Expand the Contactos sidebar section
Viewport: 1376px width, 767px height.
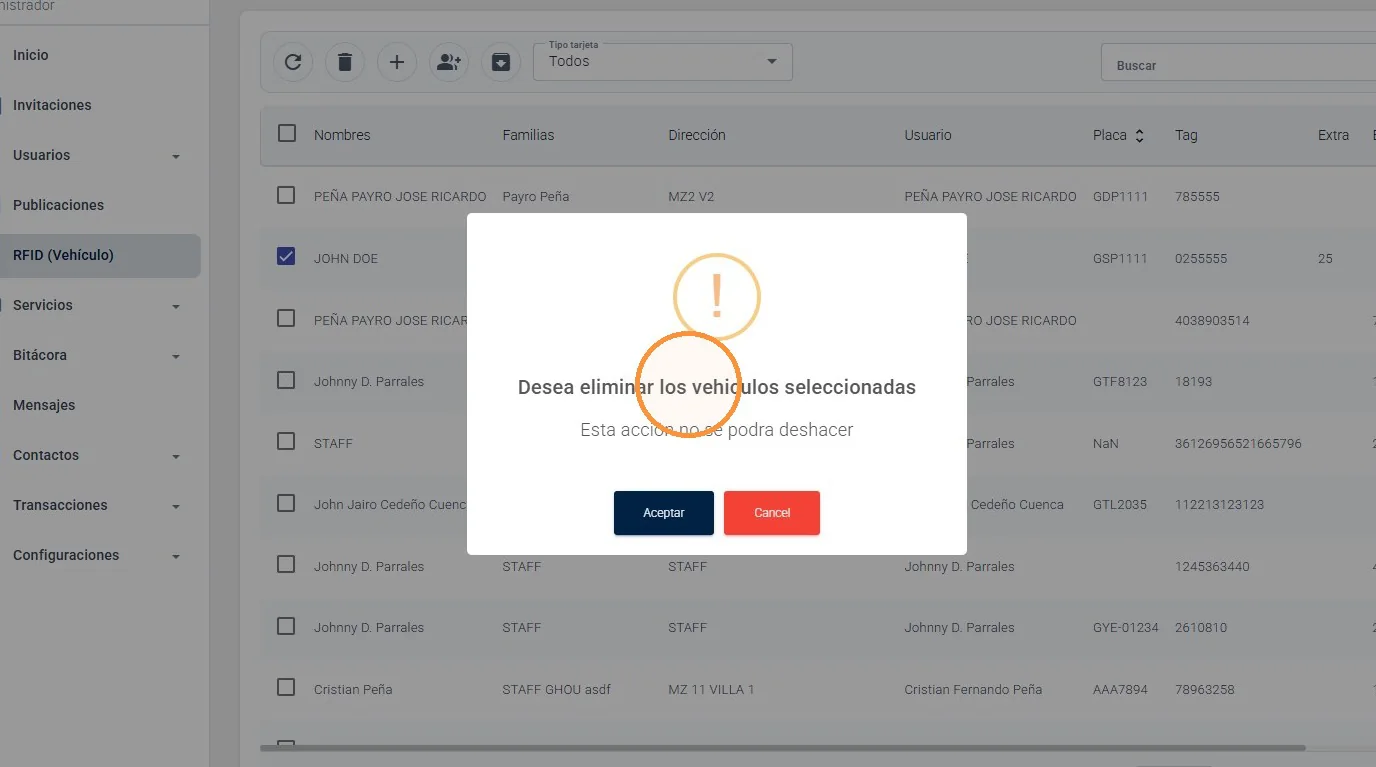176,456
